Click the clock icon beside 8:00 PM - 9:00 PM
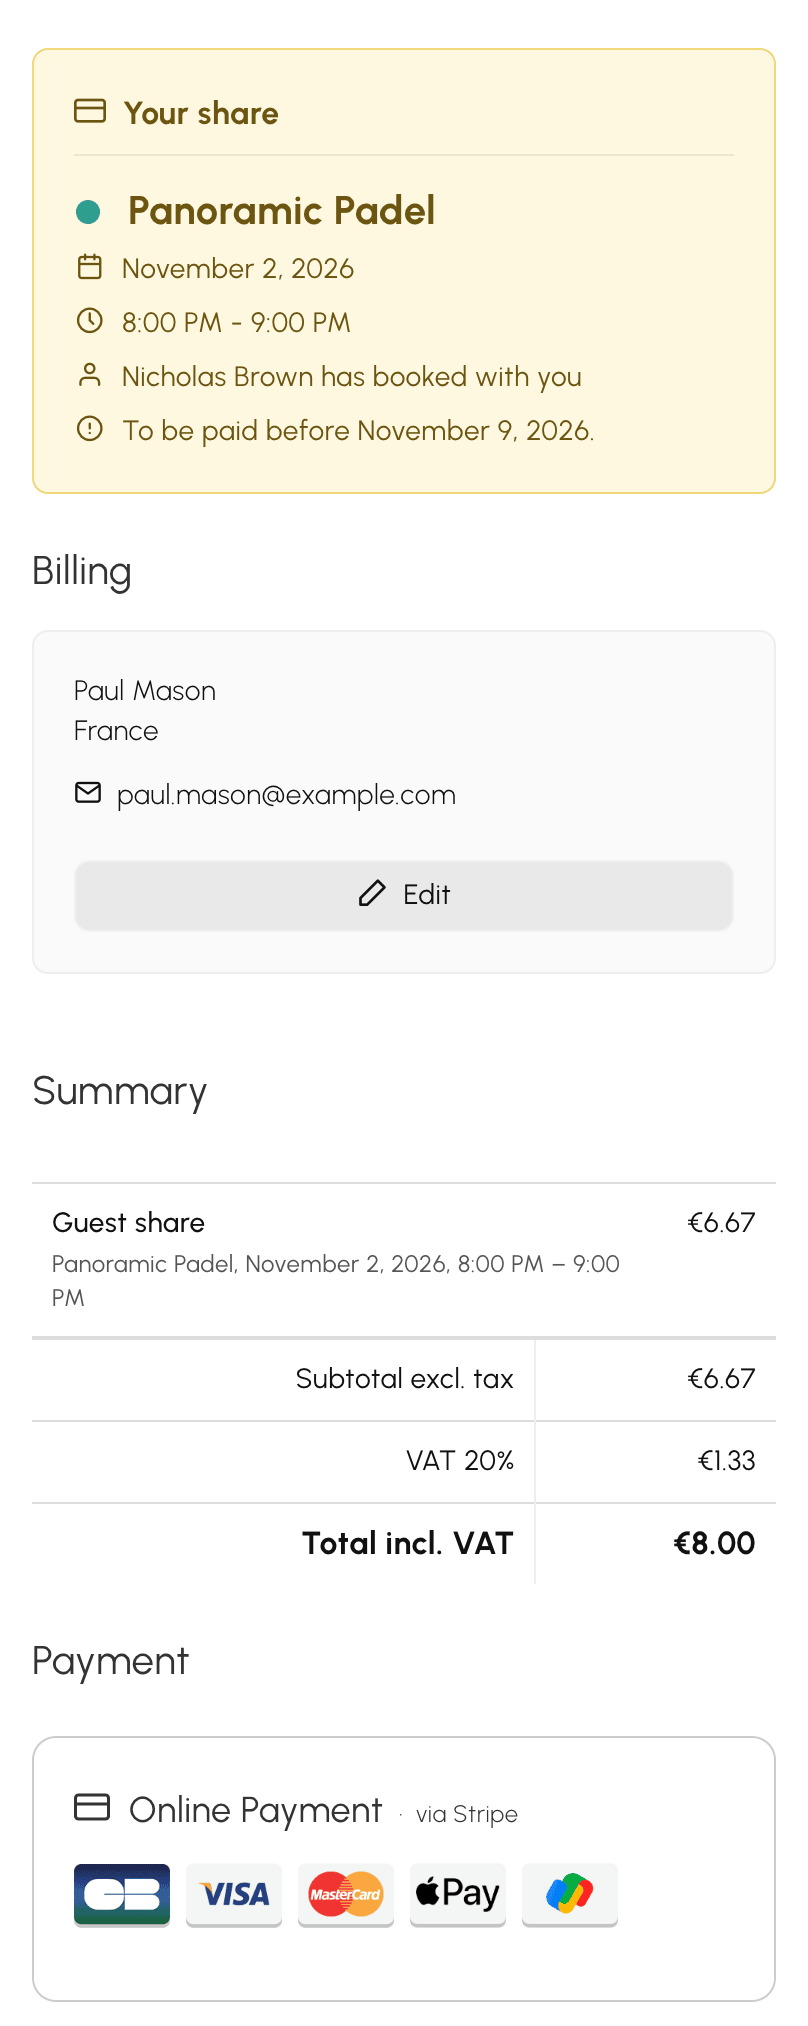 click(90, 321)
